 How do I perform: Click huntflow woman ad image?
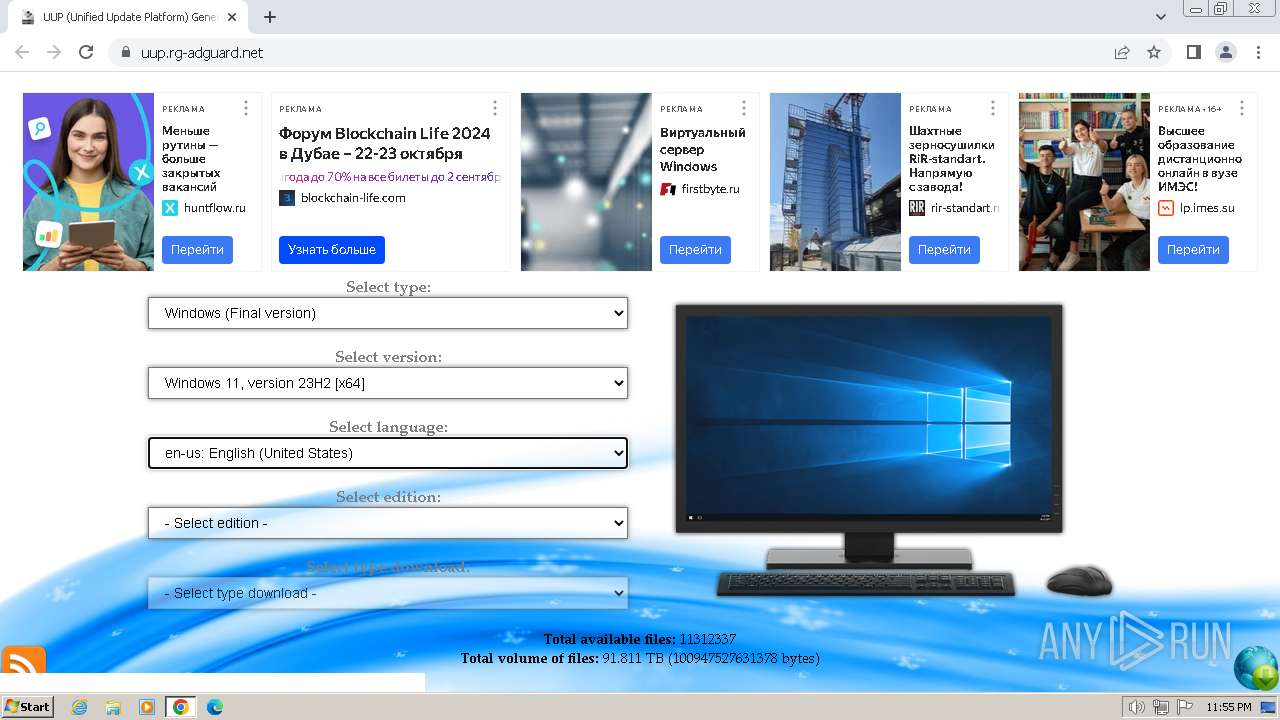88,182
